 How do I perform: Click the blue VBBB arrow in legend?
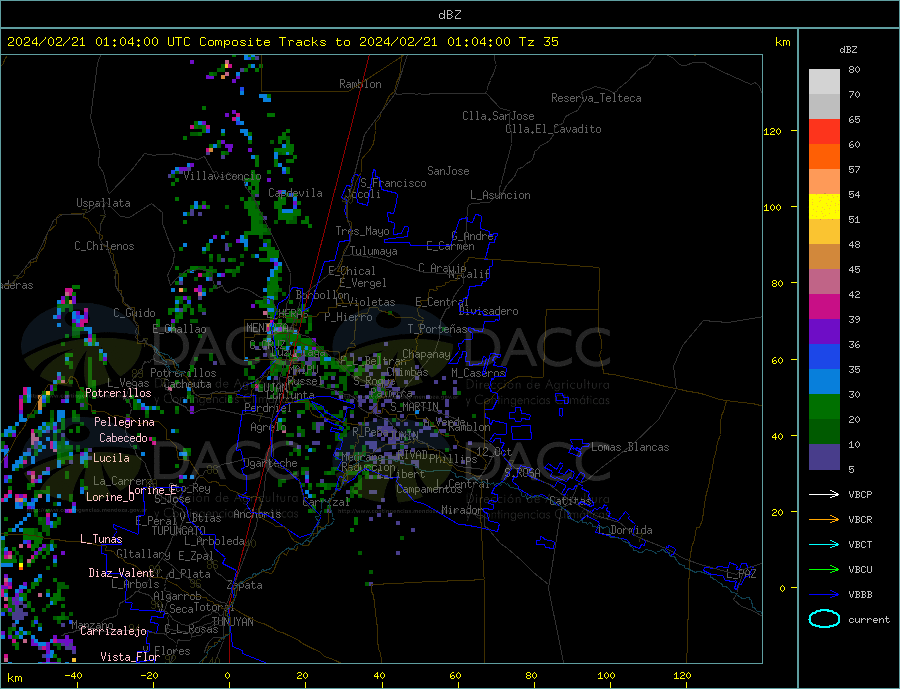coord(825,594)
